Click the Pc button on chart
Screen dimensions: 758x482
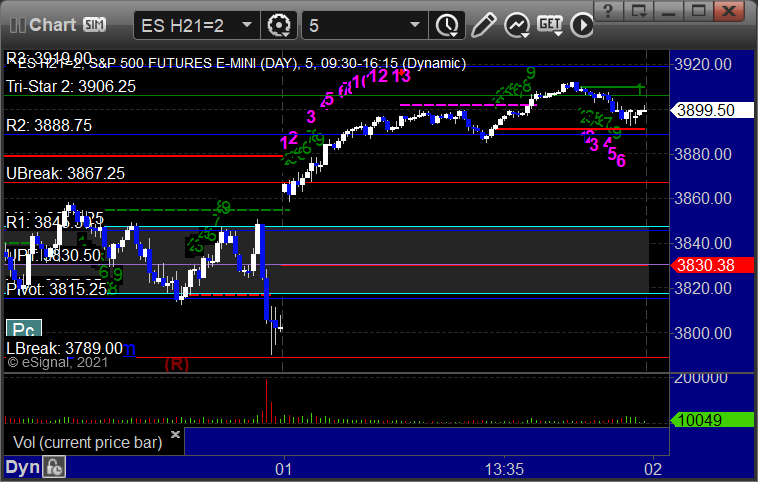[24, 328]
